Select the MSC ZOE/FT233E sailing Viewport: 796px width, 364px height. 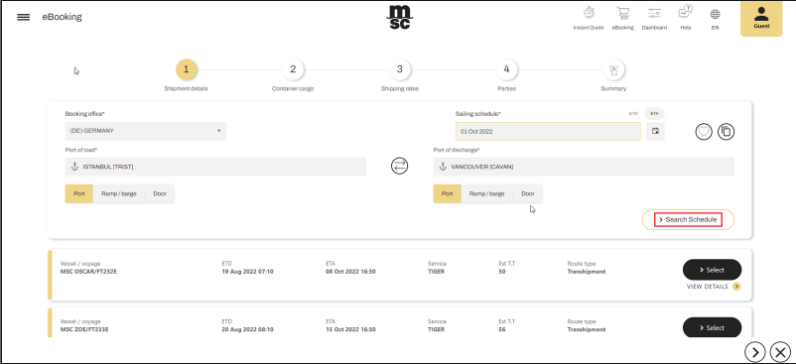[x=712, y=327]
